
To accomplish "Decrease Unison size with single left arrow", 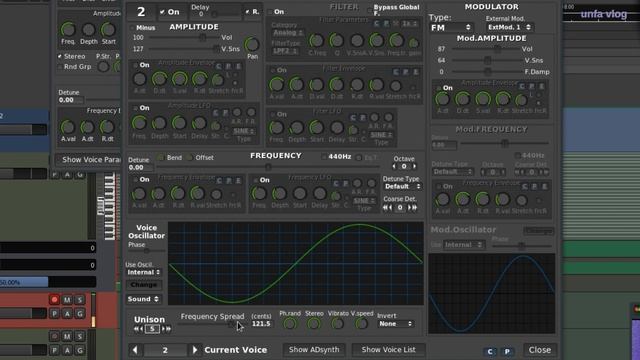I will tap(142, 329).
